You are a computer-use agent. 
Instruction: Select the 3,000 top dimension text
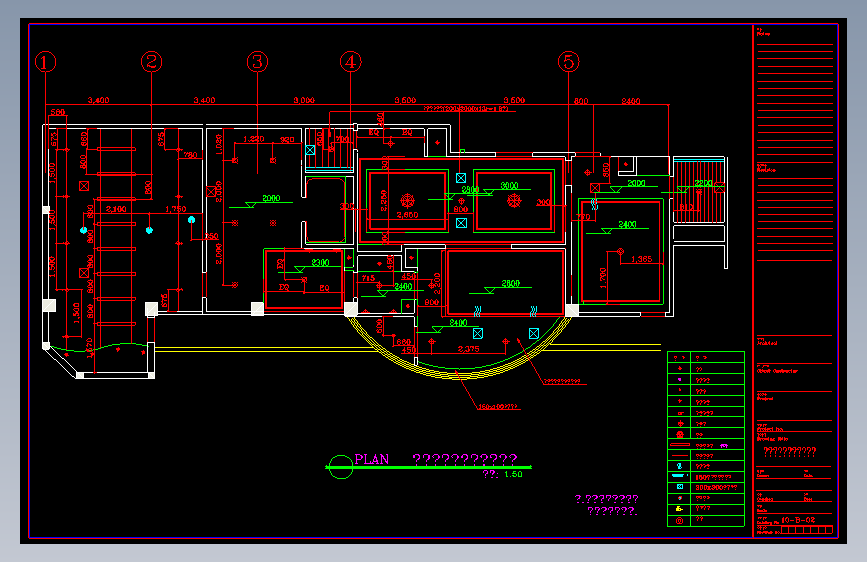point(304,100)
